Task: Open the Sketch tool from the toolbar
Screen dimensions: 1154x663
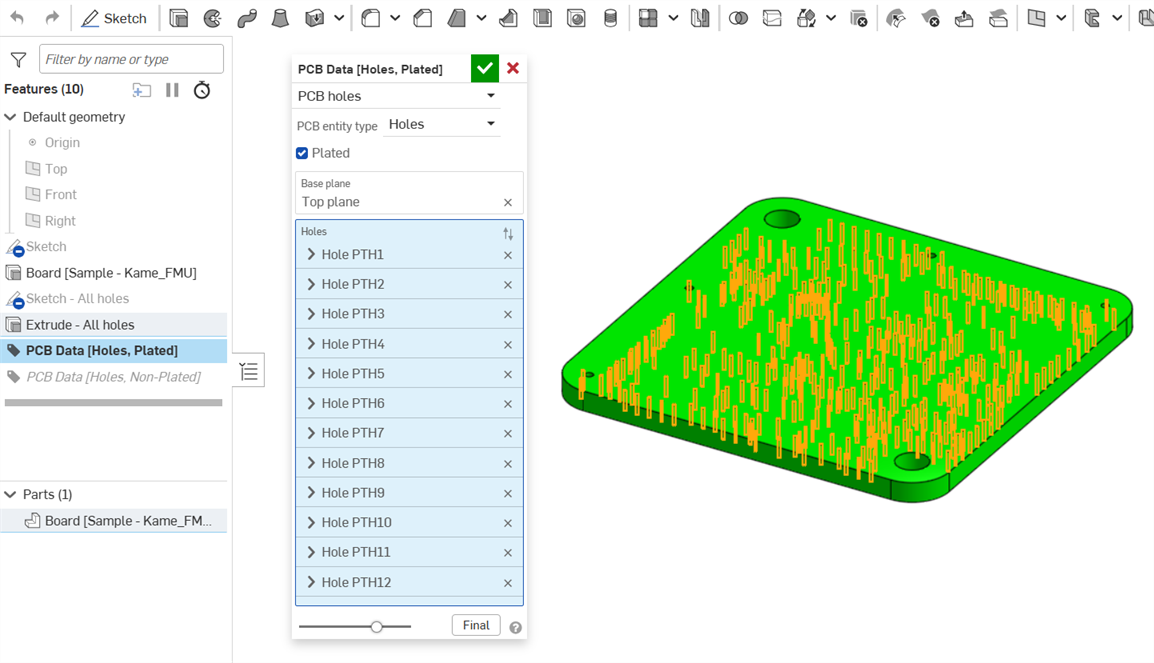Action: pyautogui.click(x=113, y=17)
